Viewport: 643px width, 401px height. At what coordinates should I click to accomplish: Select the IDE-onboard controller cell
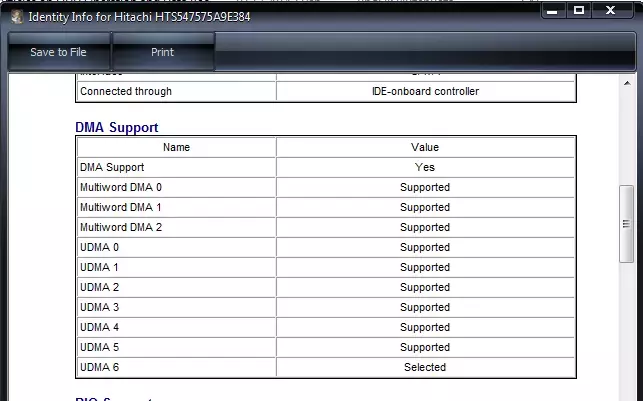coord(425,91)
